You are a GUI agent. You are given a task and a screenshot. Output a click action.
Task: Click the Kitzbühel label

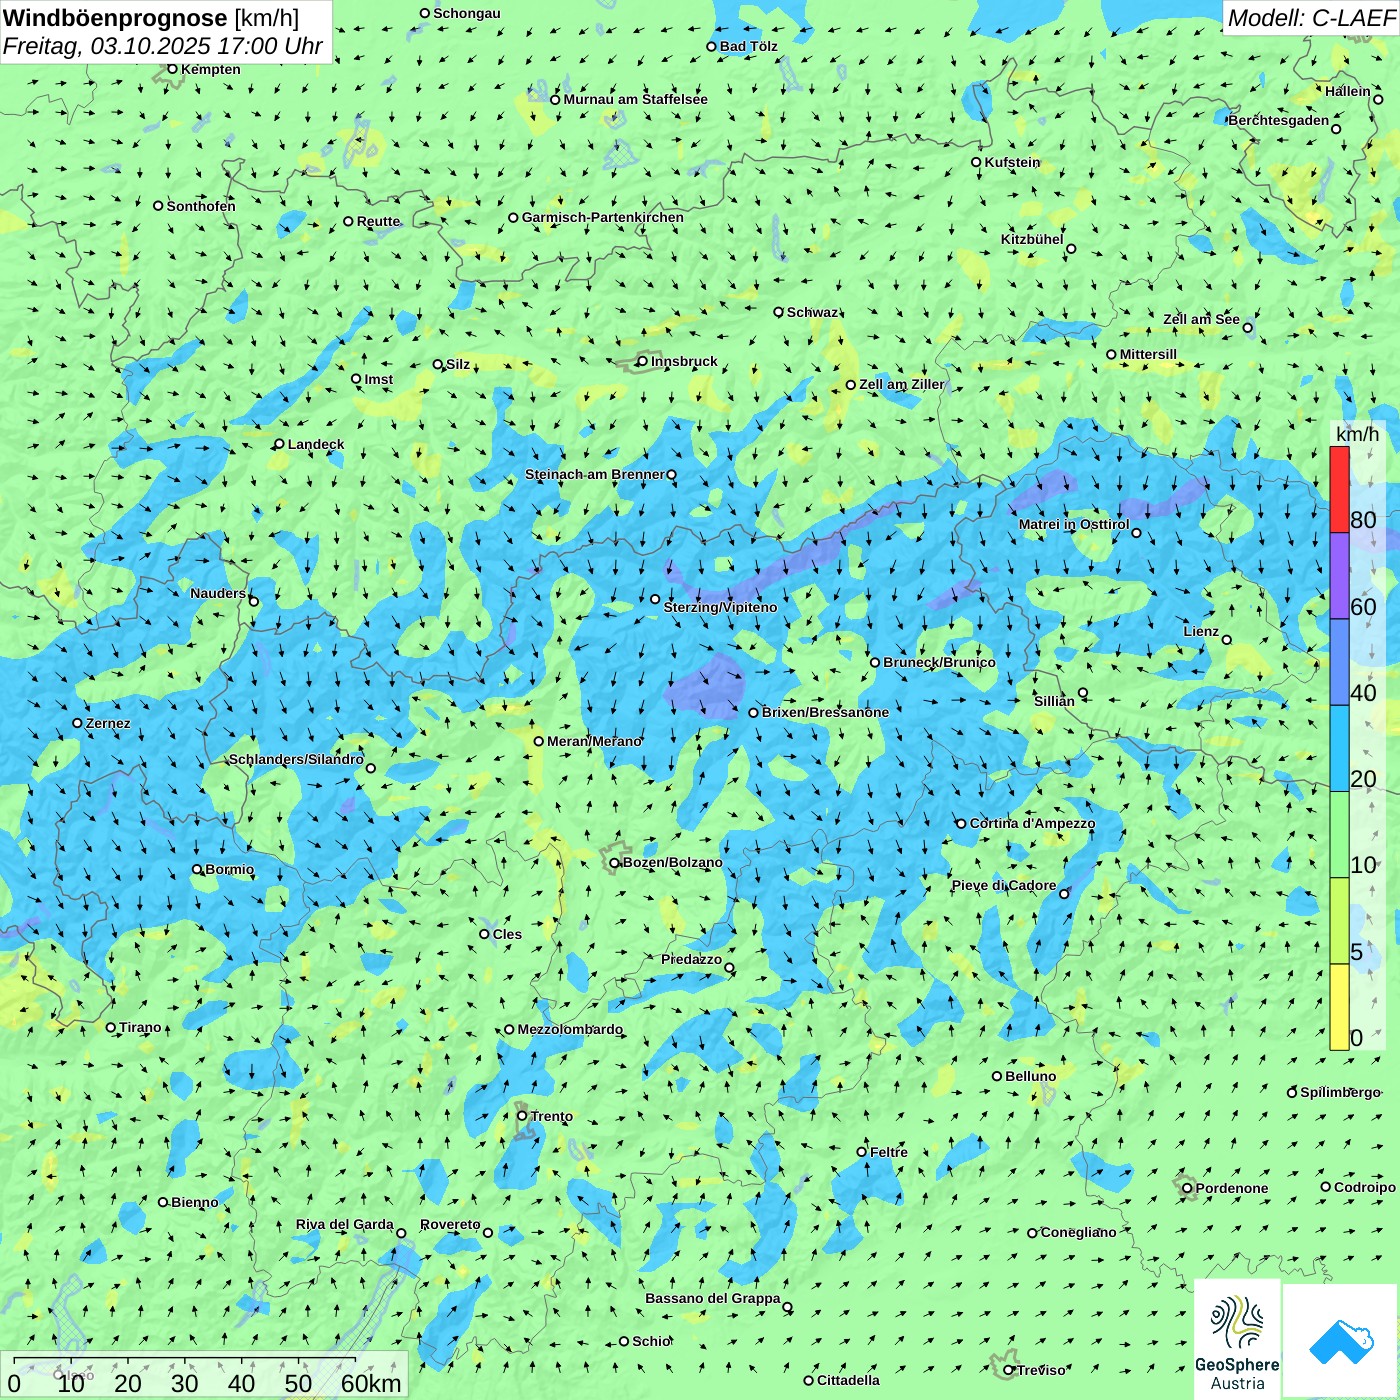tap(1032, 239)
